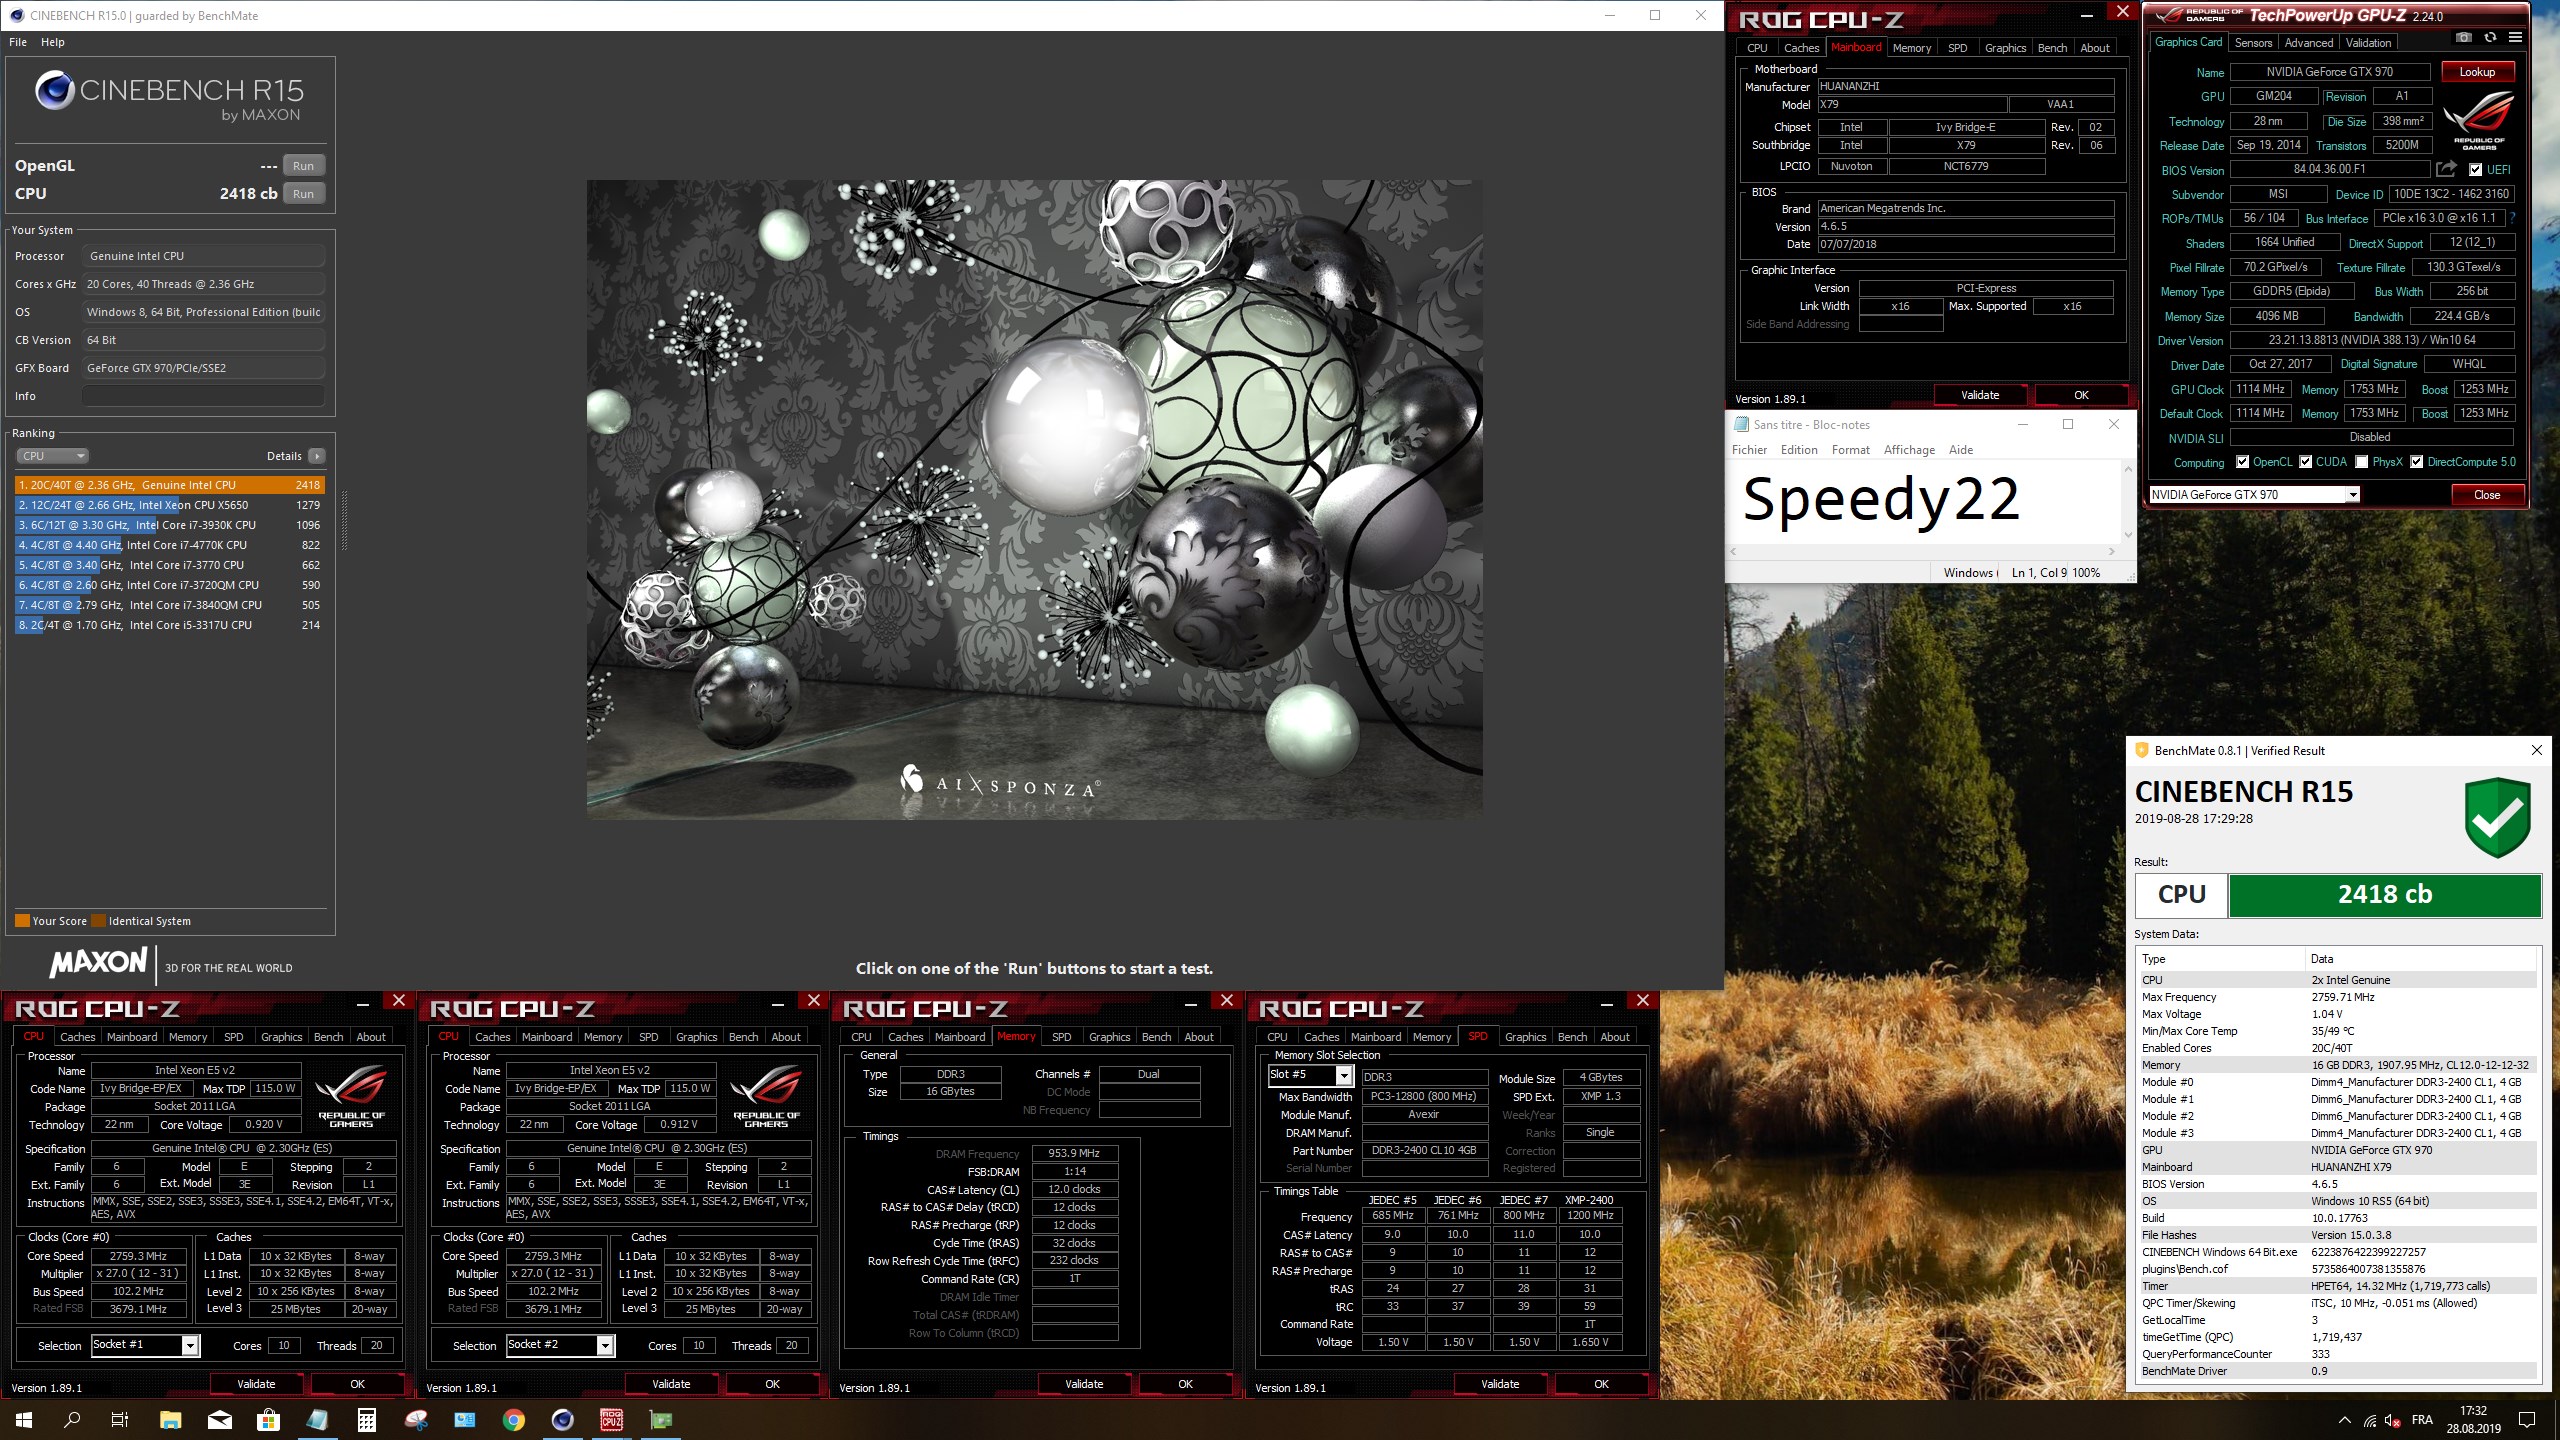This screenshot has height=1440, width=2560.
Task: Open Notepad's Format menu
Action: (x=1850, y=450)
